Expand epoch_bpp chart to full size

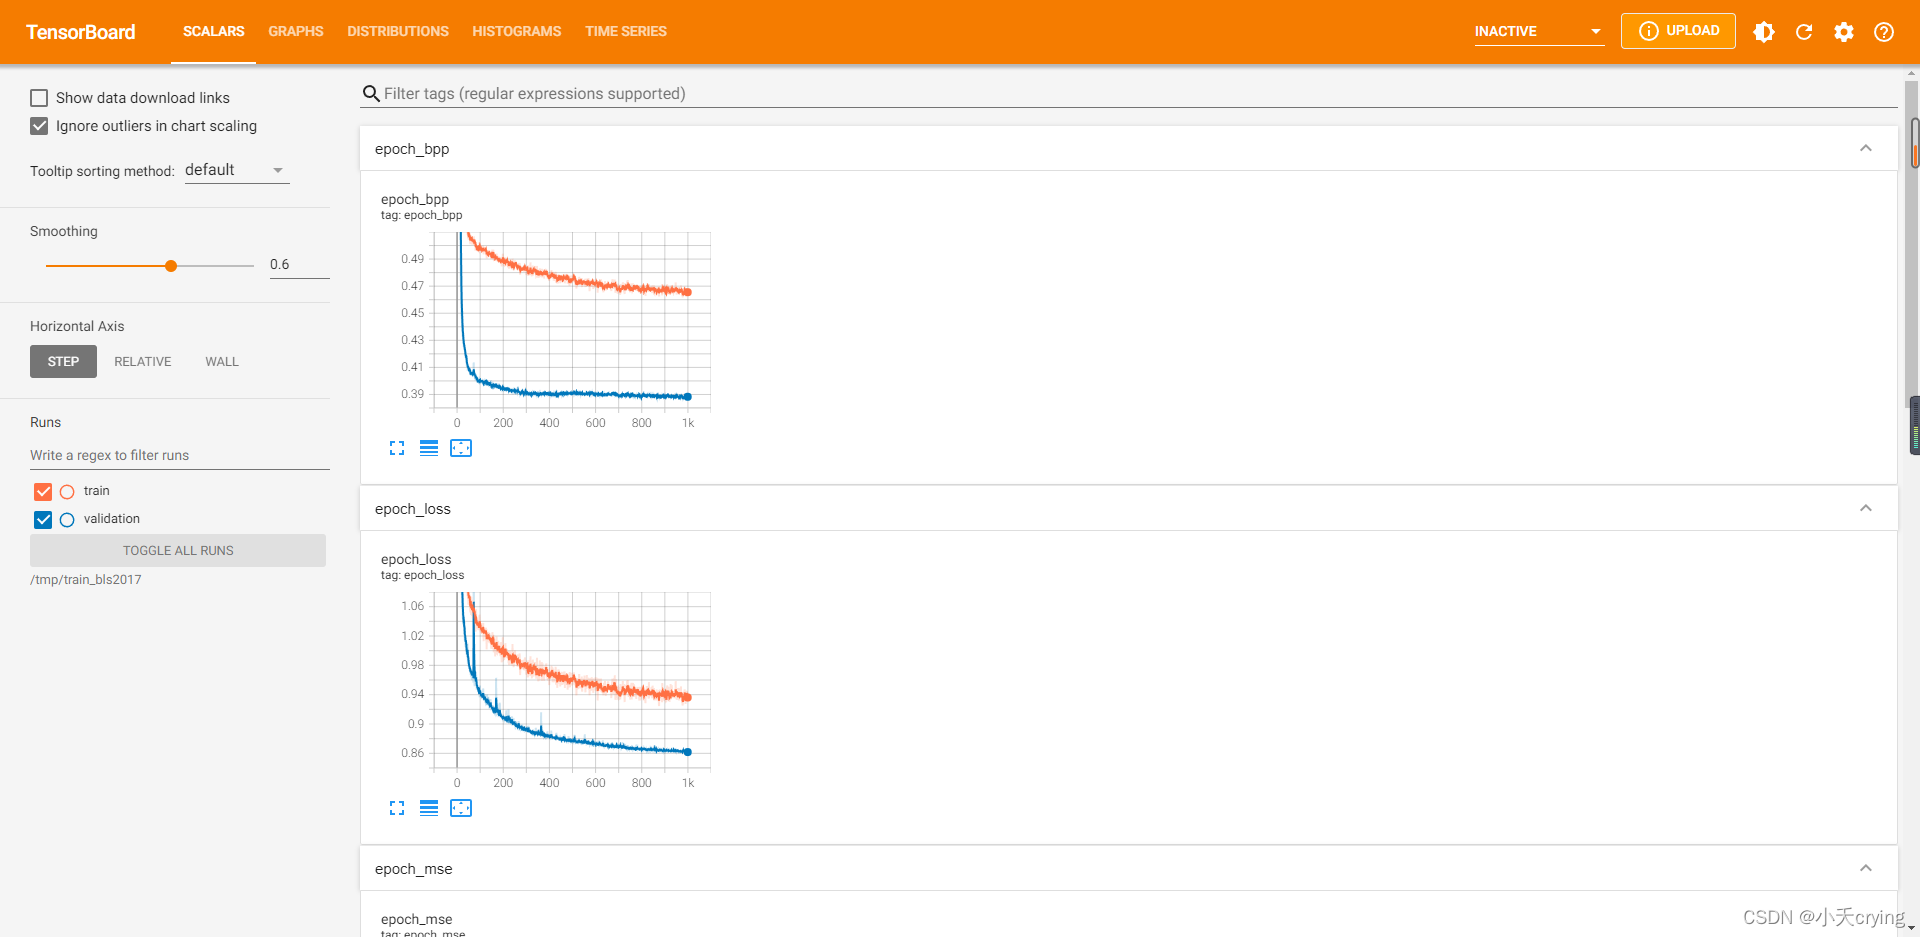397,448
